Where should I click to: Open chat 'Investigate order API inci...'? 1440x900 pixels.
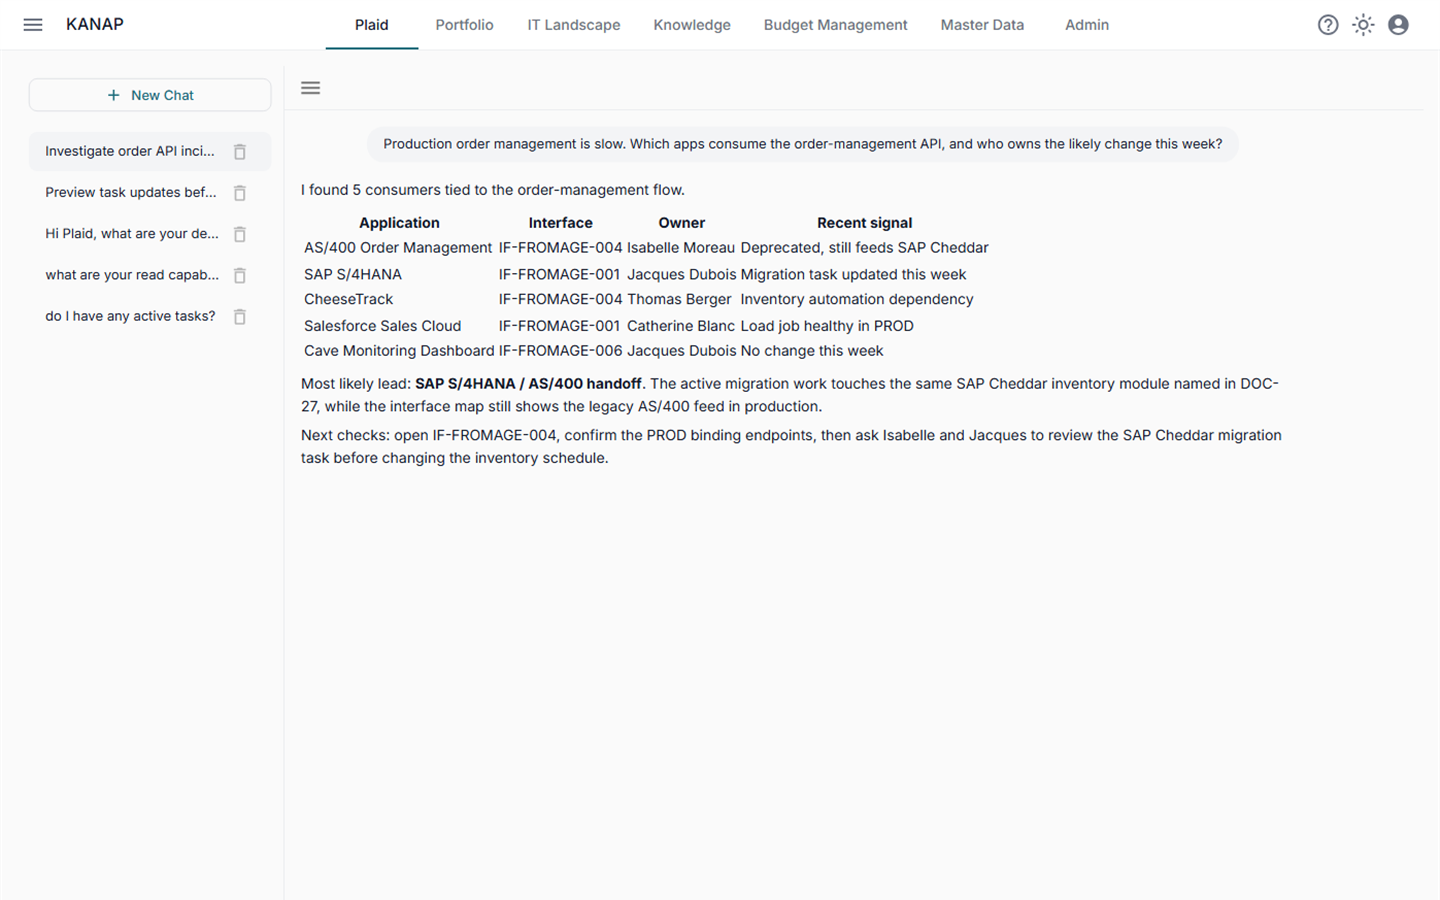130,151
